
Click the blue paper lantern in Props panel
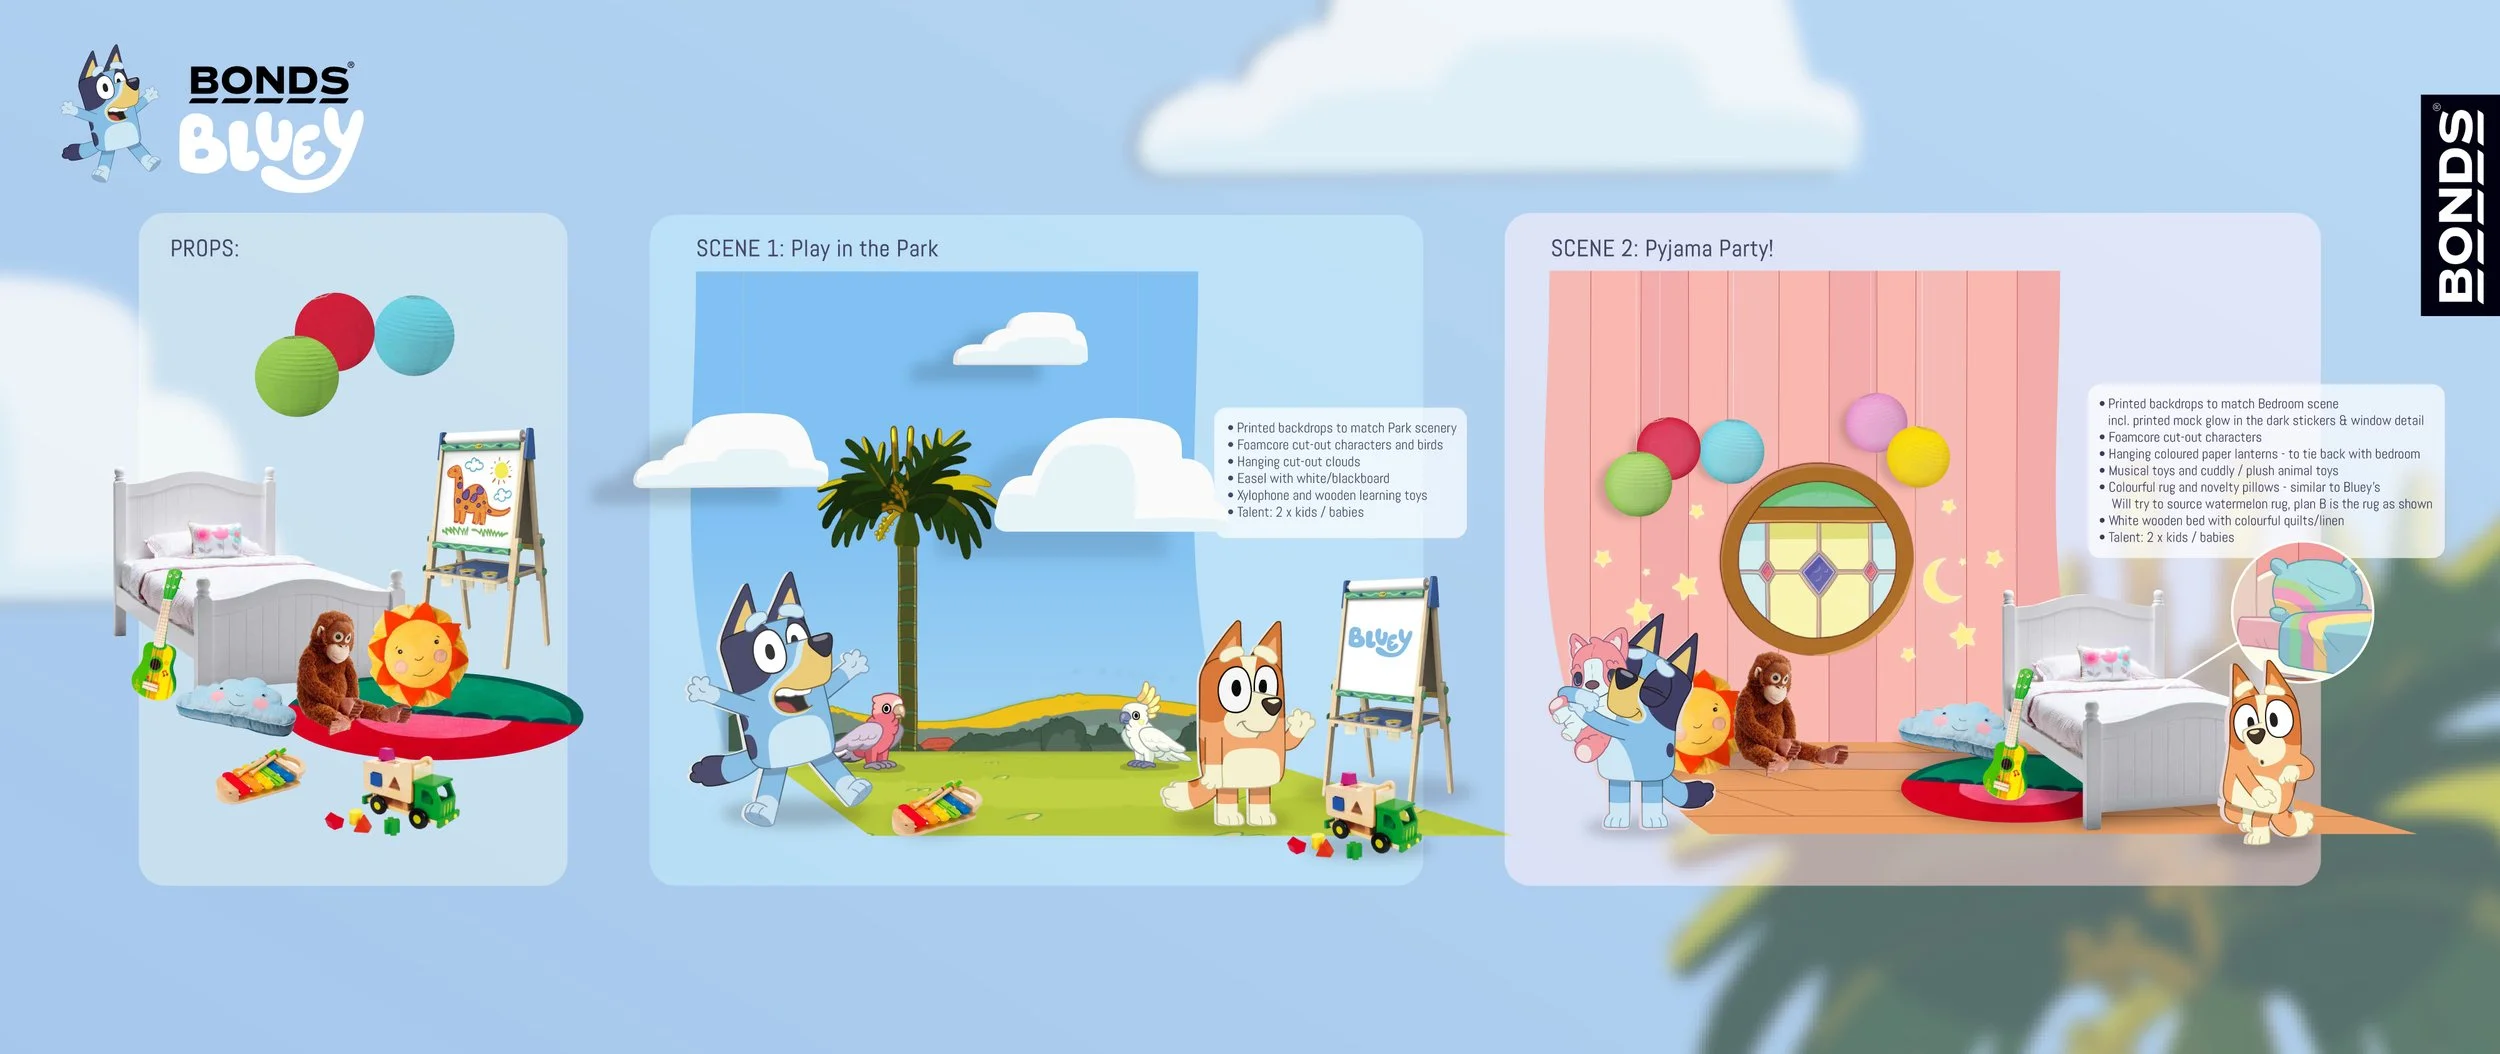(415, 335)
